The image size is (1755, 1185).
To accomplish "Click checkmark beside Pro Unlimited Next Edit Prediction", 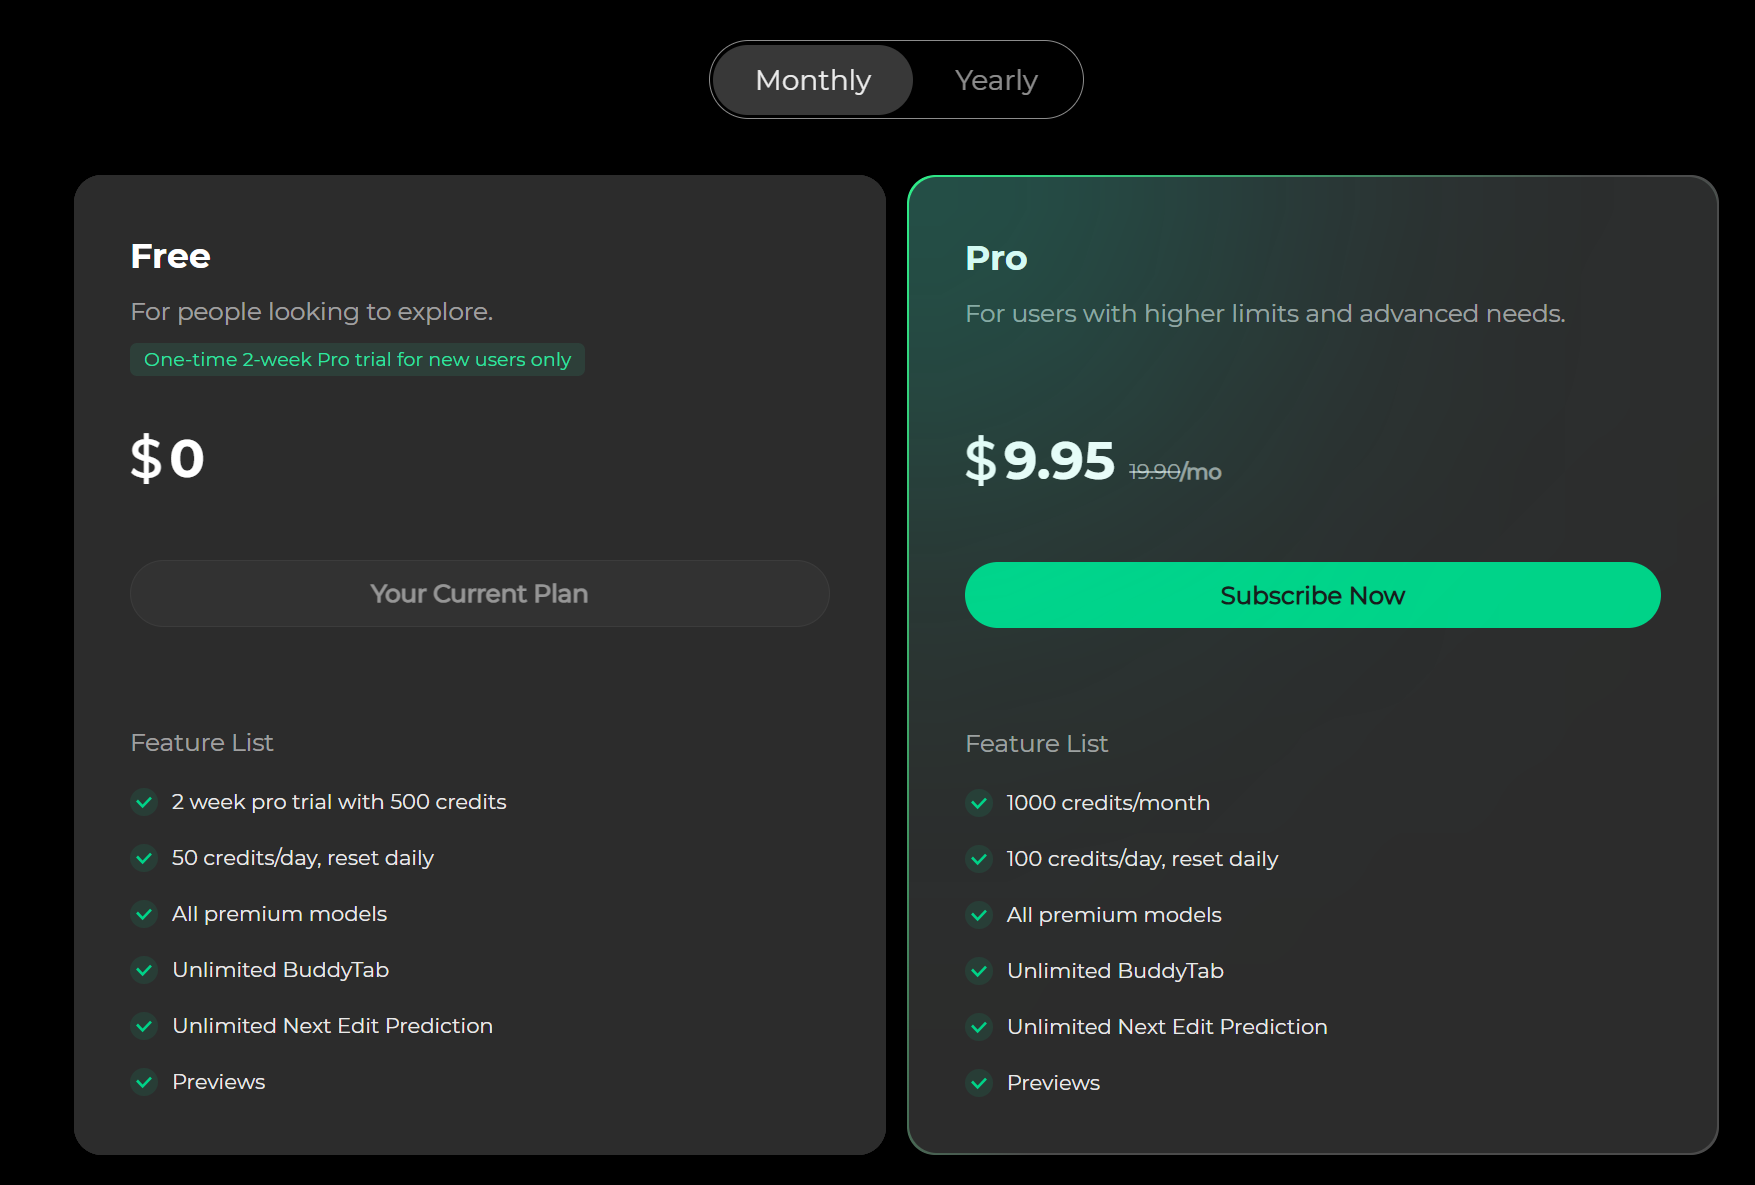I will click(979, 1027).
